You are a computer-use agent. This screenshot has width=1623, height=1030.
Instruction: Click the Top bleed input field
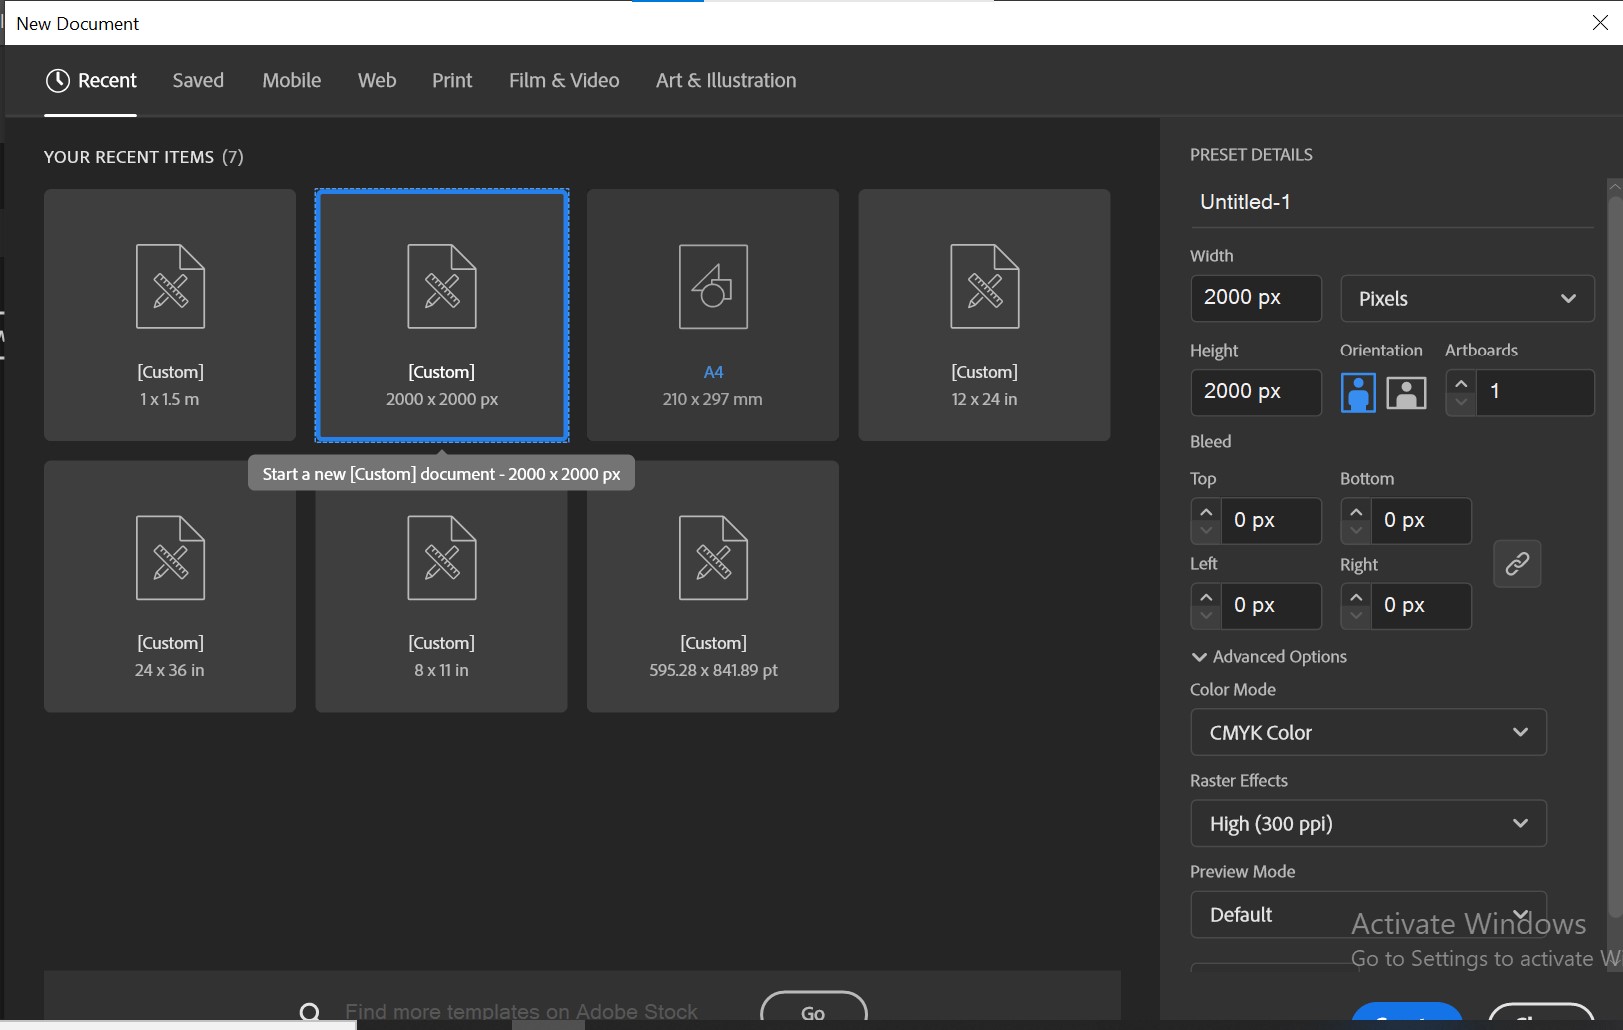pyautogui.click(x=1271, y=521)
